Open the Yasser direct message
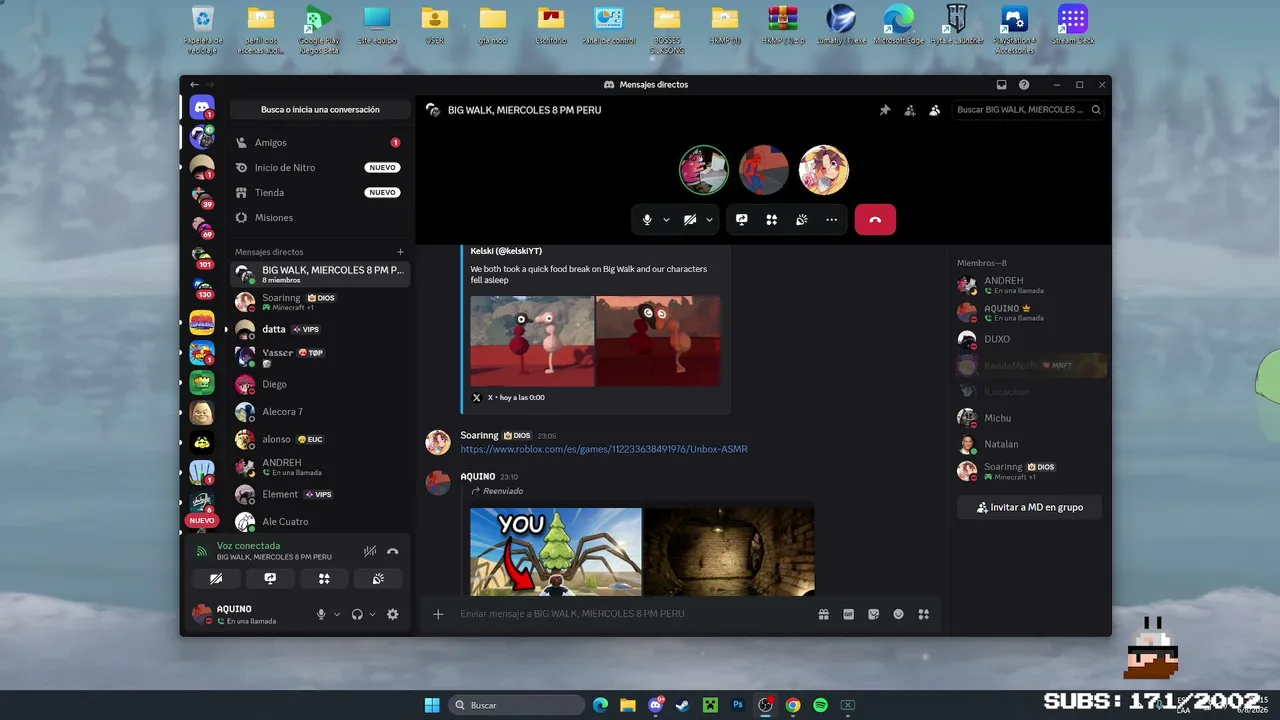This screenshot has width=1280, height=720. pos(320,356)
